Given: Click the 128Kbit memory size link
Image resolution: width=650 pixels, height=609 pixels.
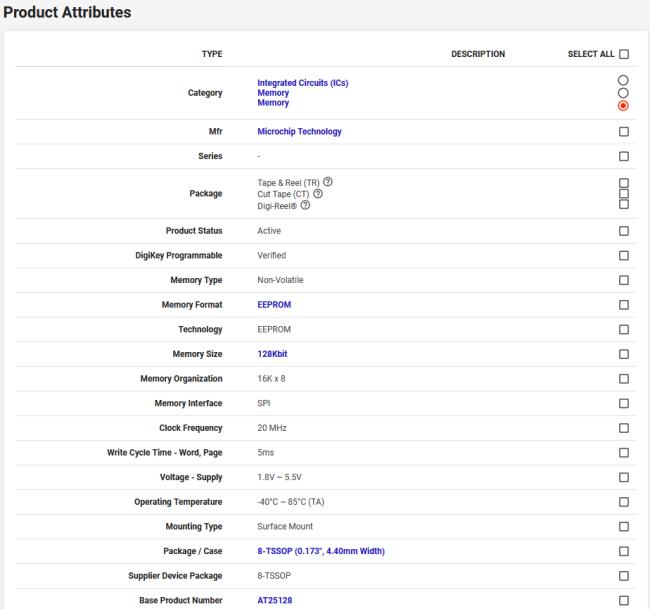Looking at the screenshot, I should coord(273,354).
